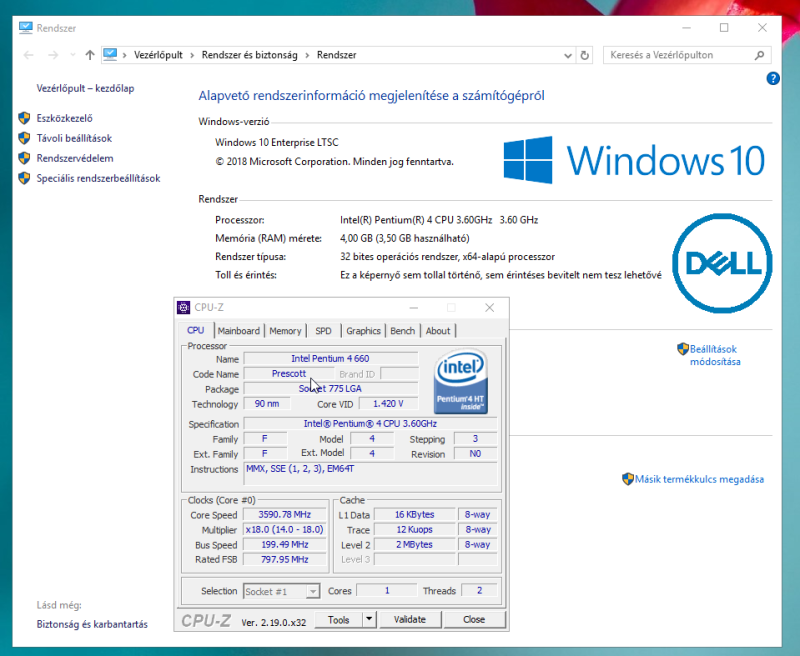Switch to Graphics tab
Viewport: 800px width, 656px height.
tap(363, 331)
